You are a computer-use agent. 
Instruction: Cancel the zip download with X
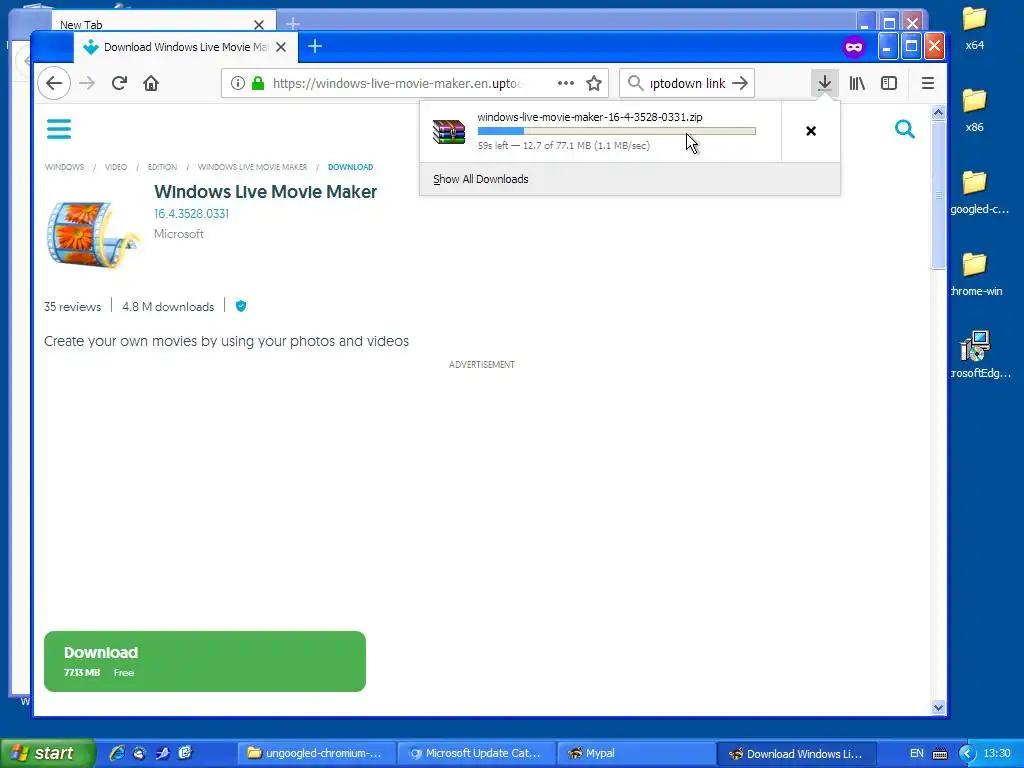point(810,131)
